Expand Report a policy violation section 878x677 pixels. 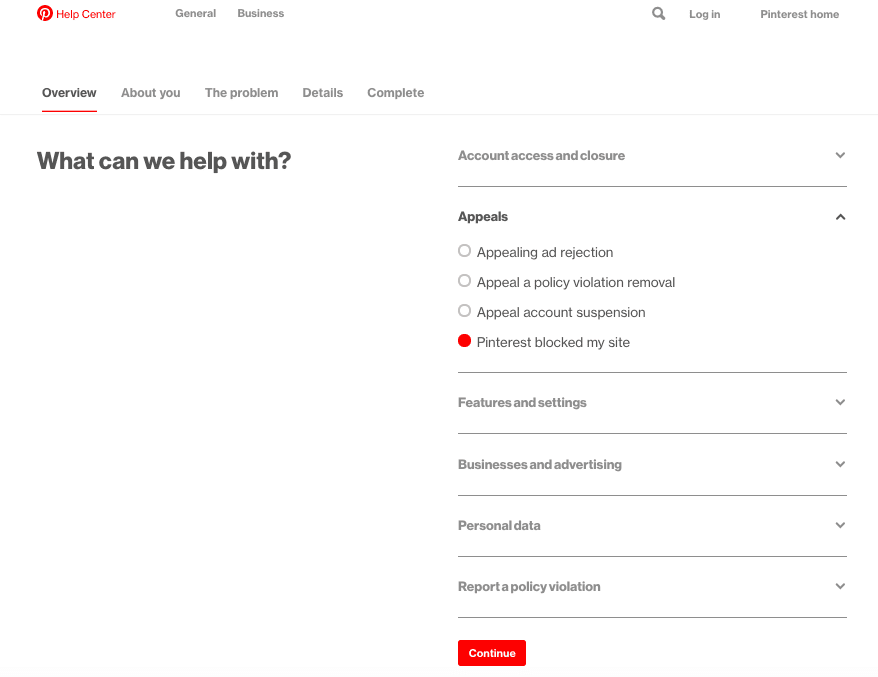click(652, 587)
